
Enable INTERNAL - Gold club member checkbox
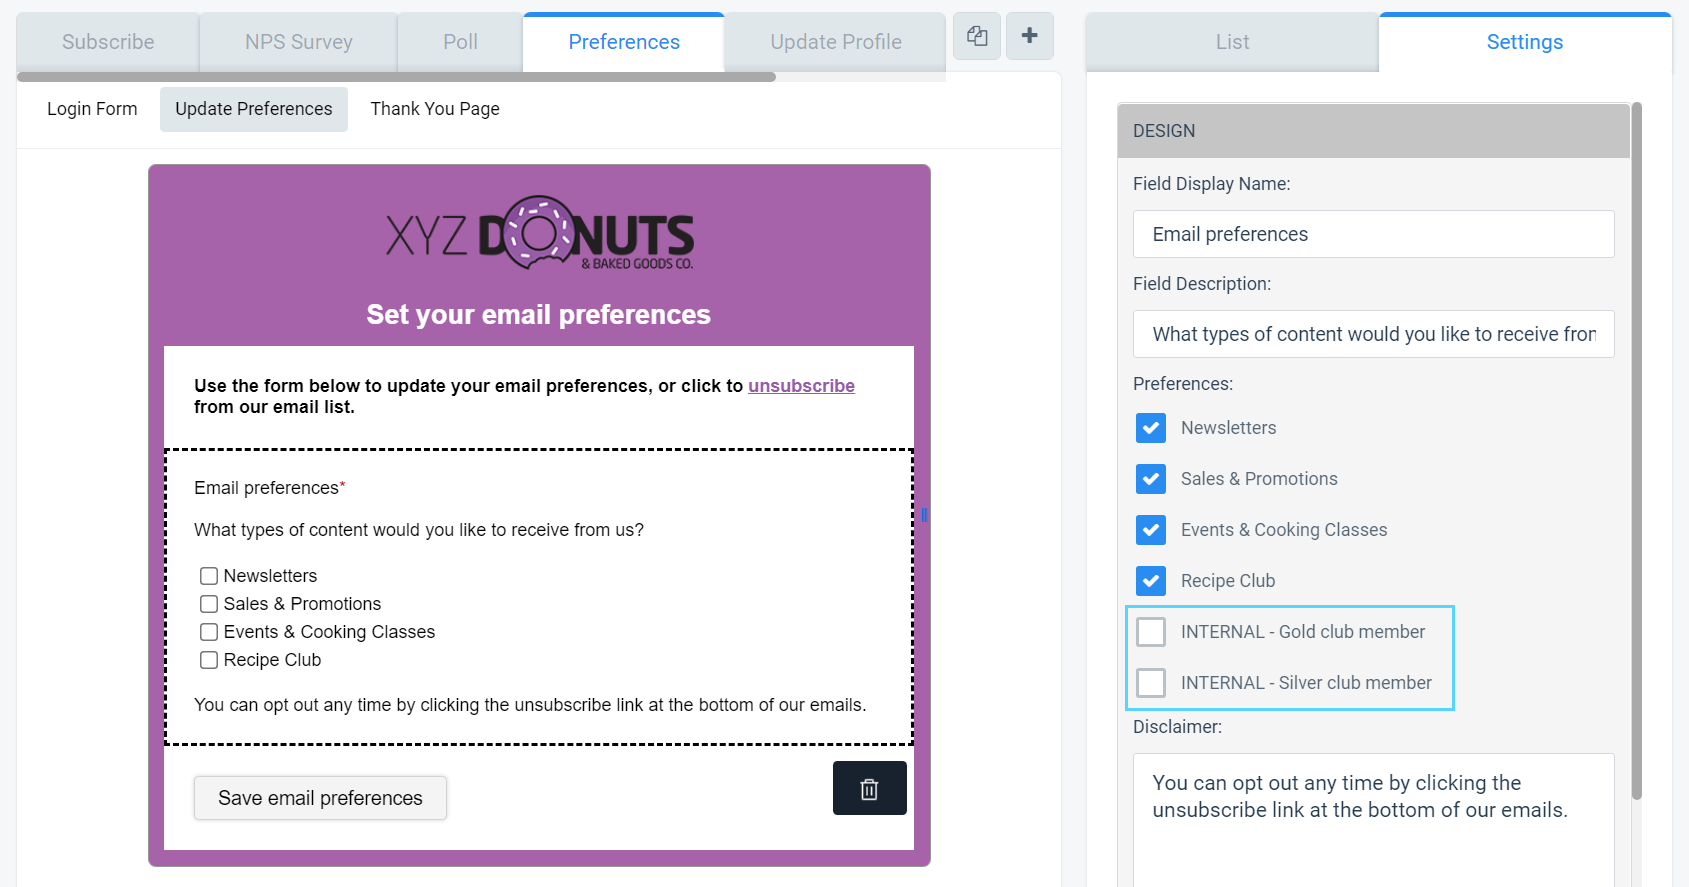point(1151,632)
